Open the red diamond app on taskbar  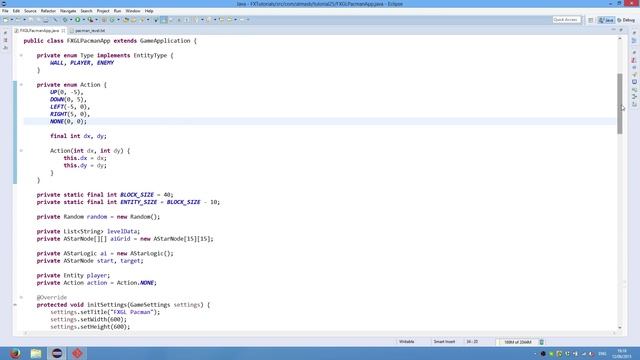pyautogui.click(x=77, y=353)
